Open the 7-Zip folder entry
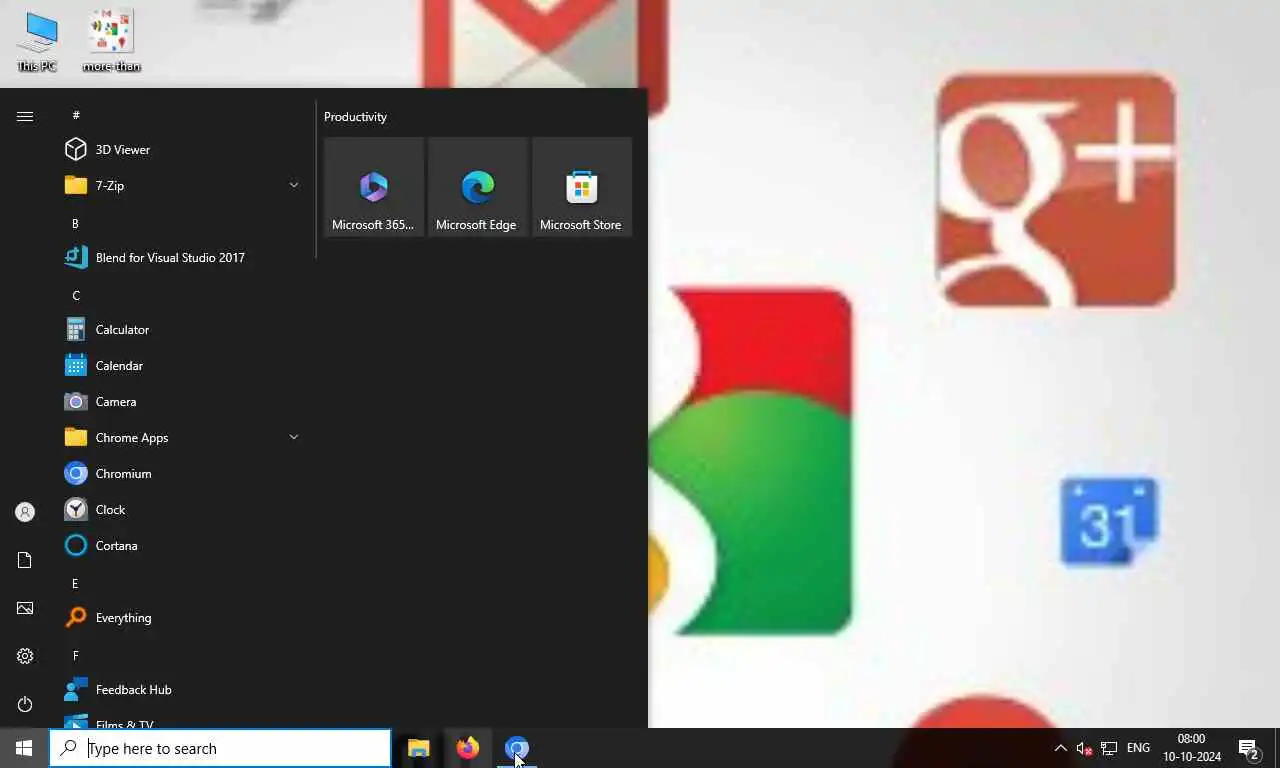Image resolution: width=1280 pixels, height=768 pixels. [181, 185]
